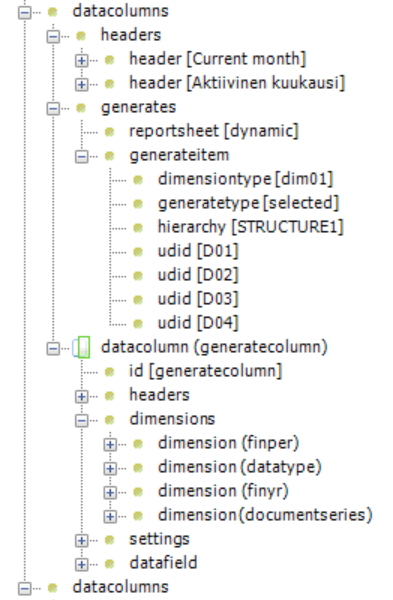Click the bullet icon beside hierarchy [STRUCTURE1]
Screen dimensions: 393x600
pyautogui.click(x=138, y=228)
